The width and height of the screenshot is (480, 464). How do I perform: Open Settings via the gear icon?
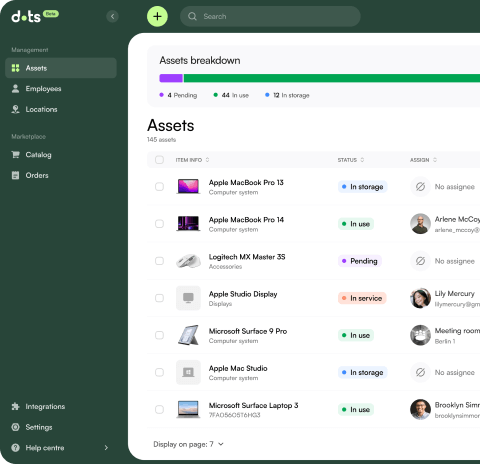pyautogui.click(x=15, y=427)
